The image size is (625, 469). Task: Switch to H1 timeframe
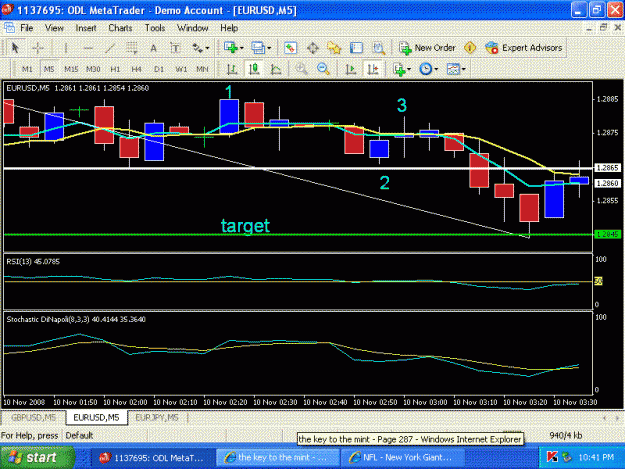pyautogui.click(x=115, y=69)
